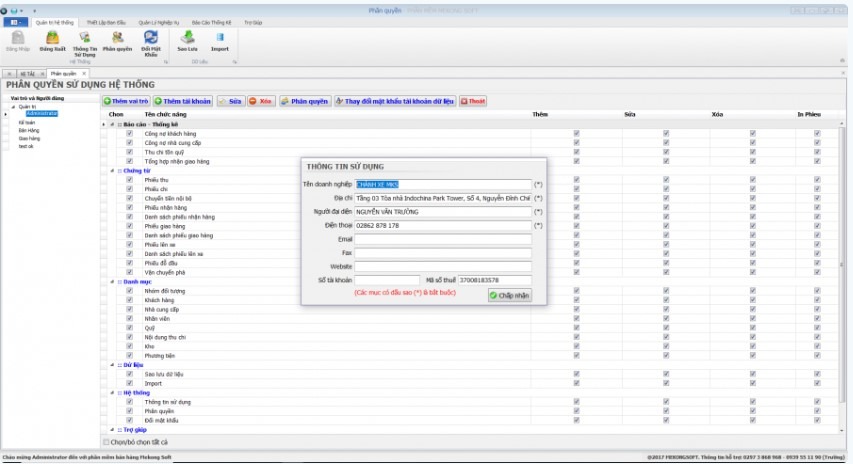Click the Sửa edit button
This screenshot has height=464, width=853.
(230, 101)
